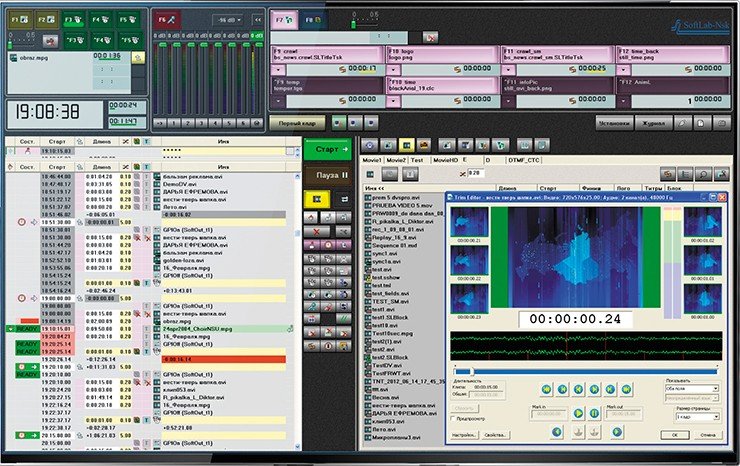
Task: Click the red X button beside titles progress bar
Action: (430, 38)
